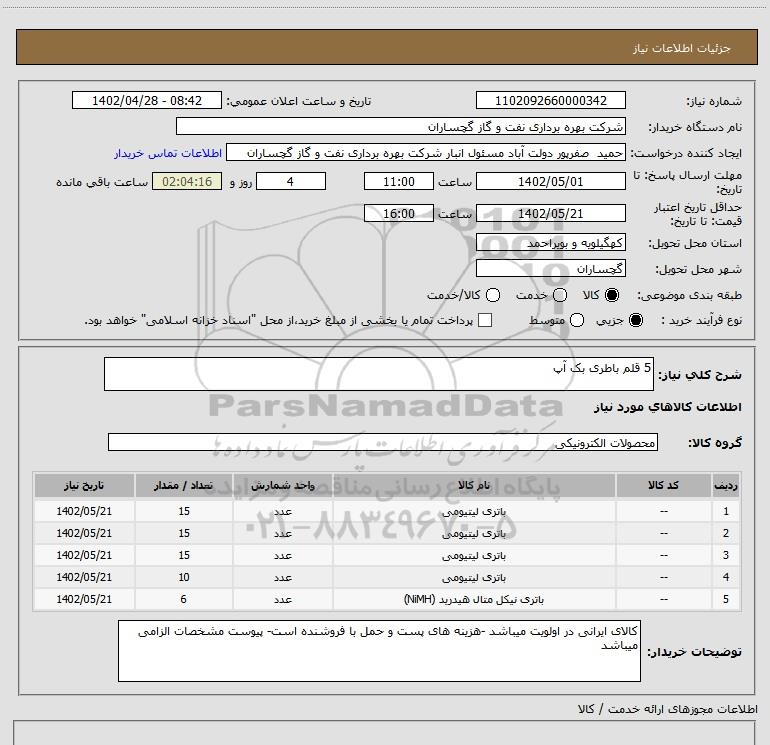Select the کالا radio button

pos(612,295)
